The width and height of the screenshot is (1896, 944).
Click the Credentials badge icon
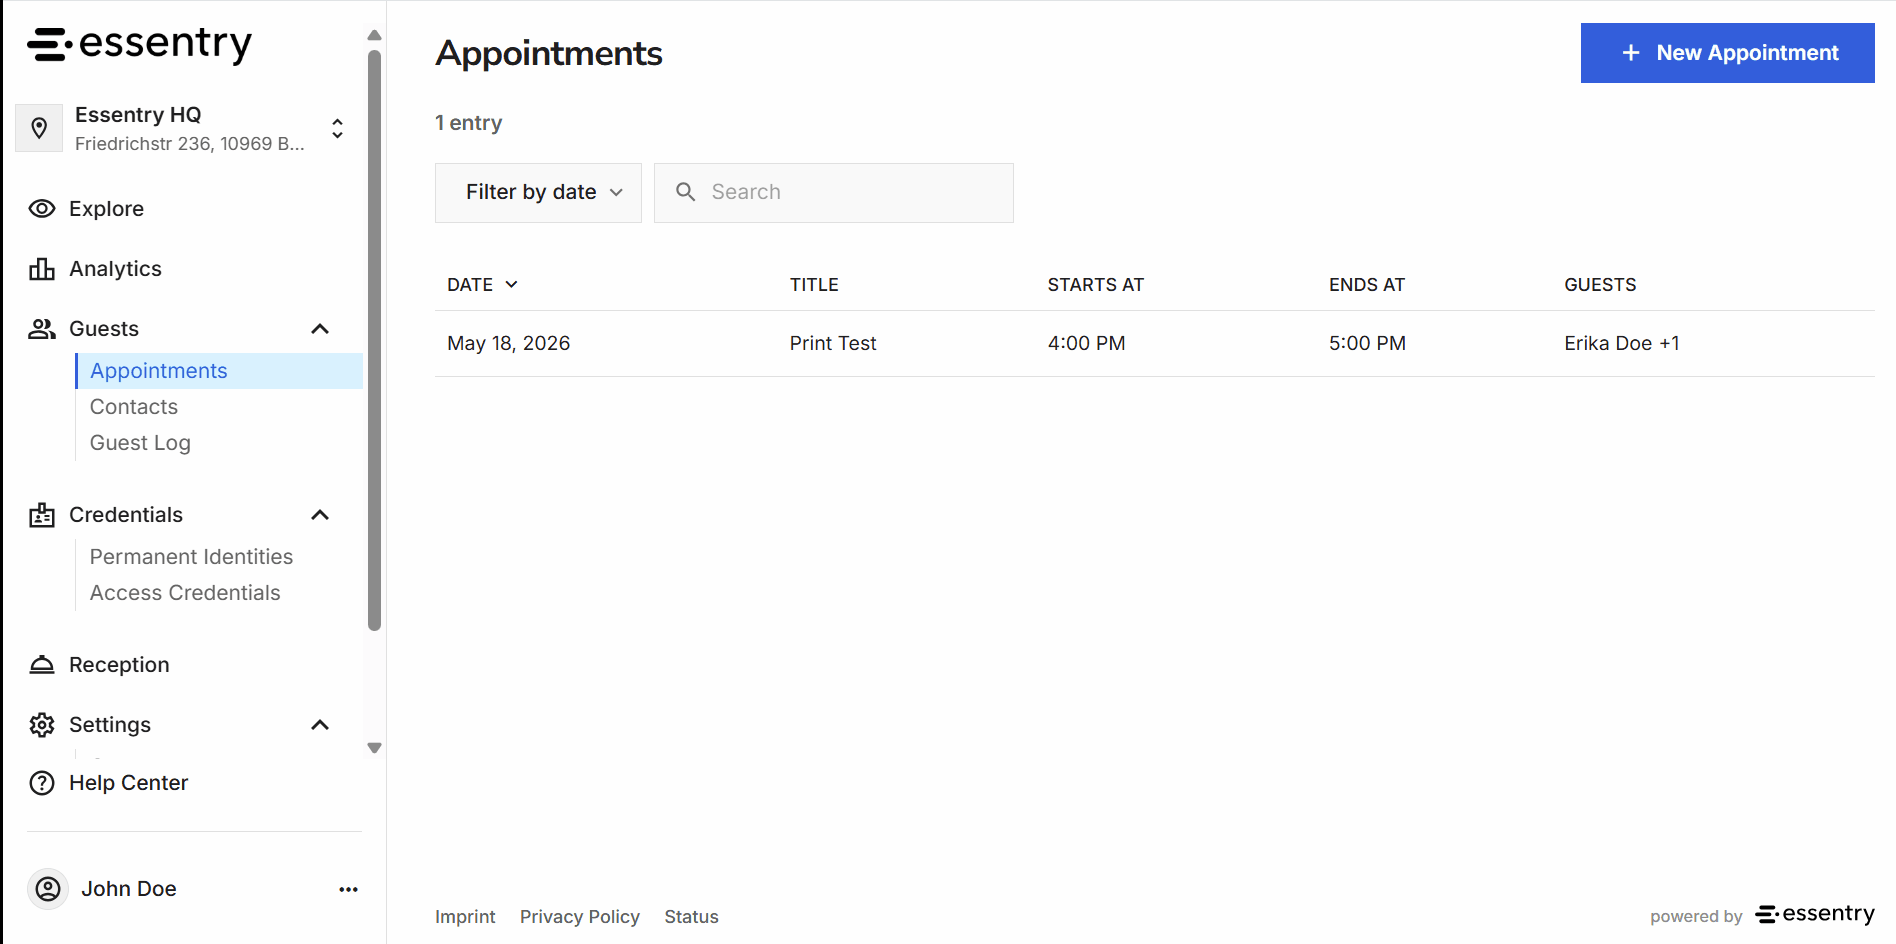pos(42,515)
